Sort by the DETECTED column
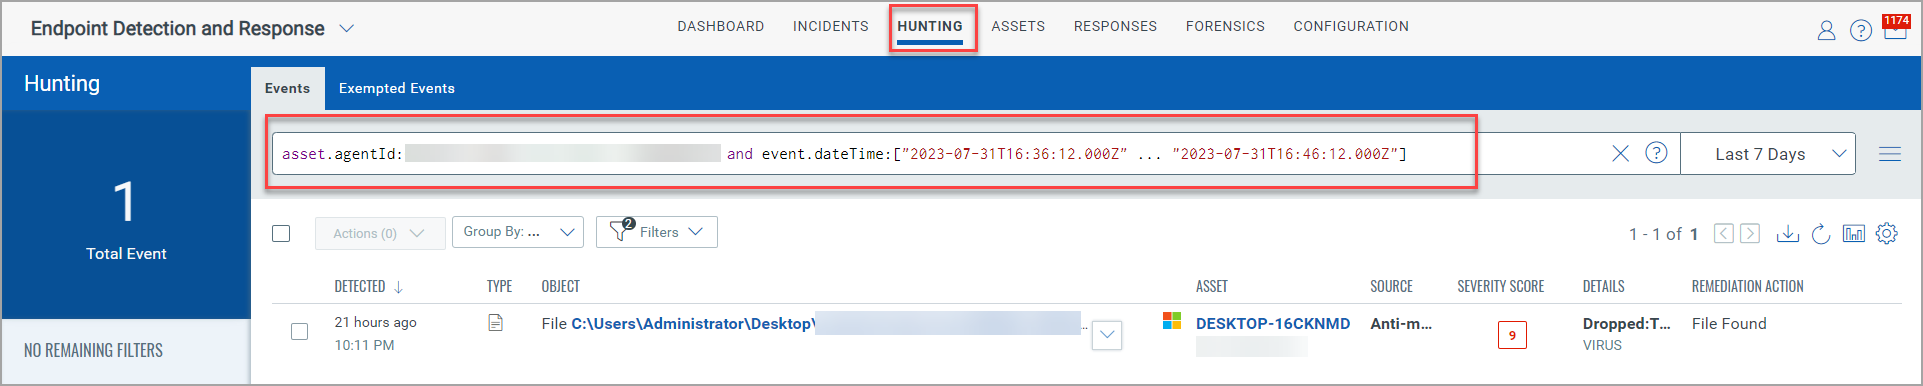This screenshot has height=386, width=1923. 368,287
